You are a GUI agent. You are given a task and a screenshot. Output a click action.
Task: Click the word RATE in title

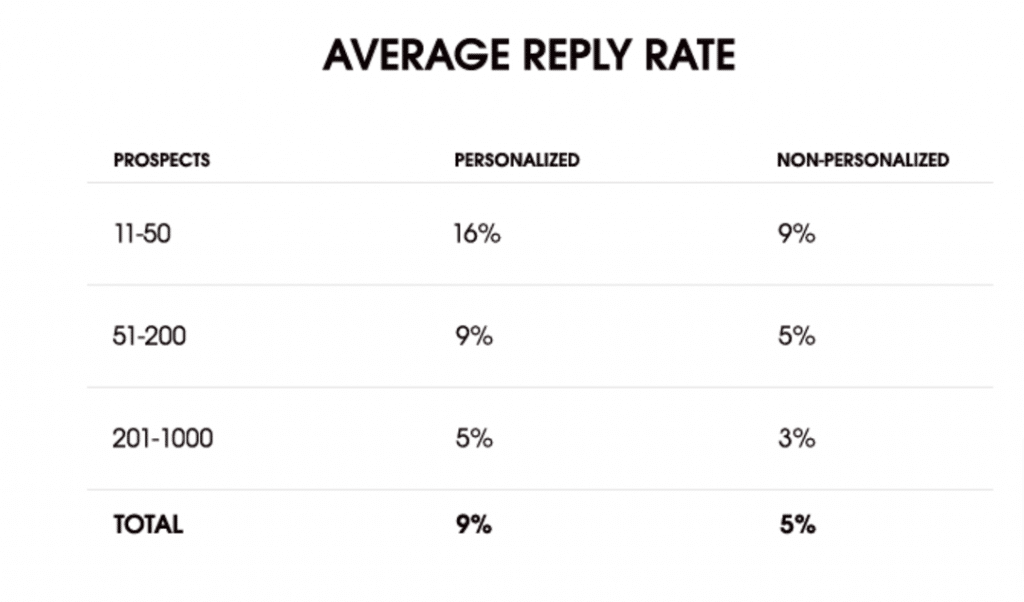[x=691, y=54]
